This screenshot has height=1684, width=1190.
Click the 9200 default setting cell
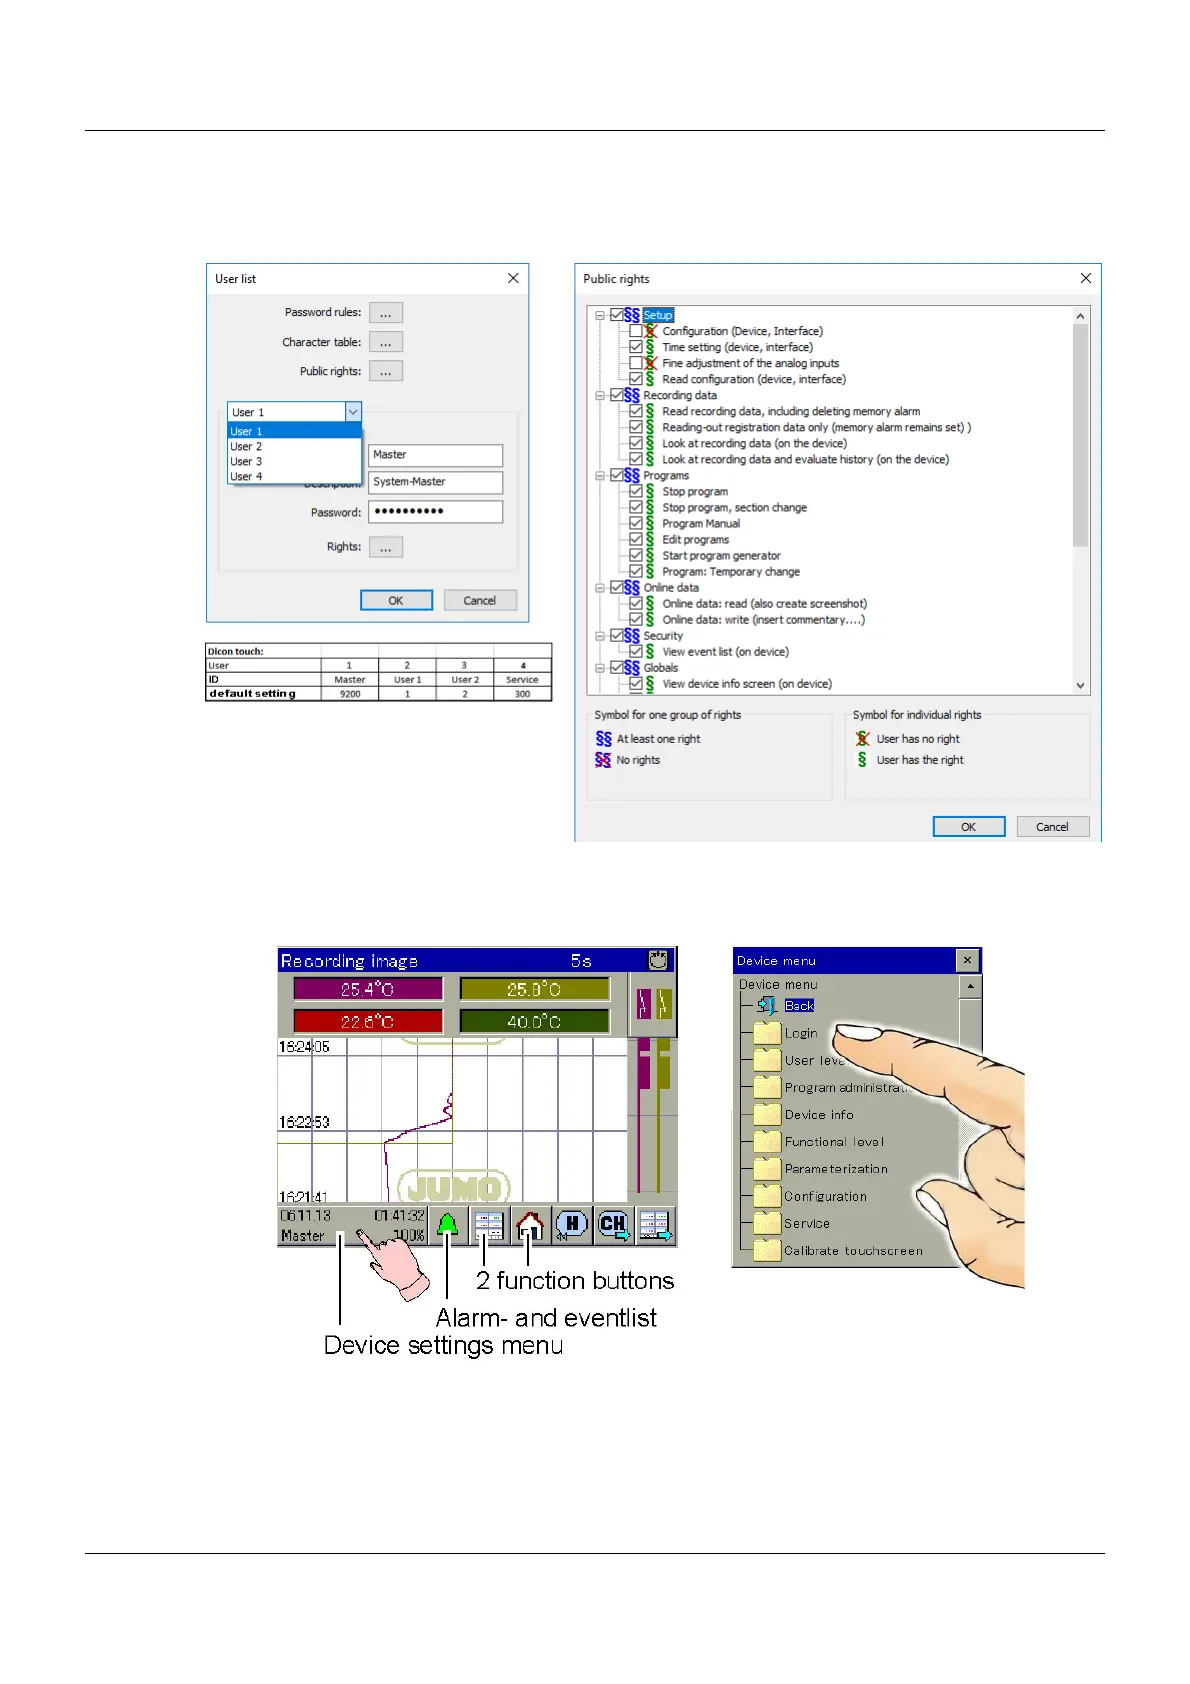tap(350, 693)
